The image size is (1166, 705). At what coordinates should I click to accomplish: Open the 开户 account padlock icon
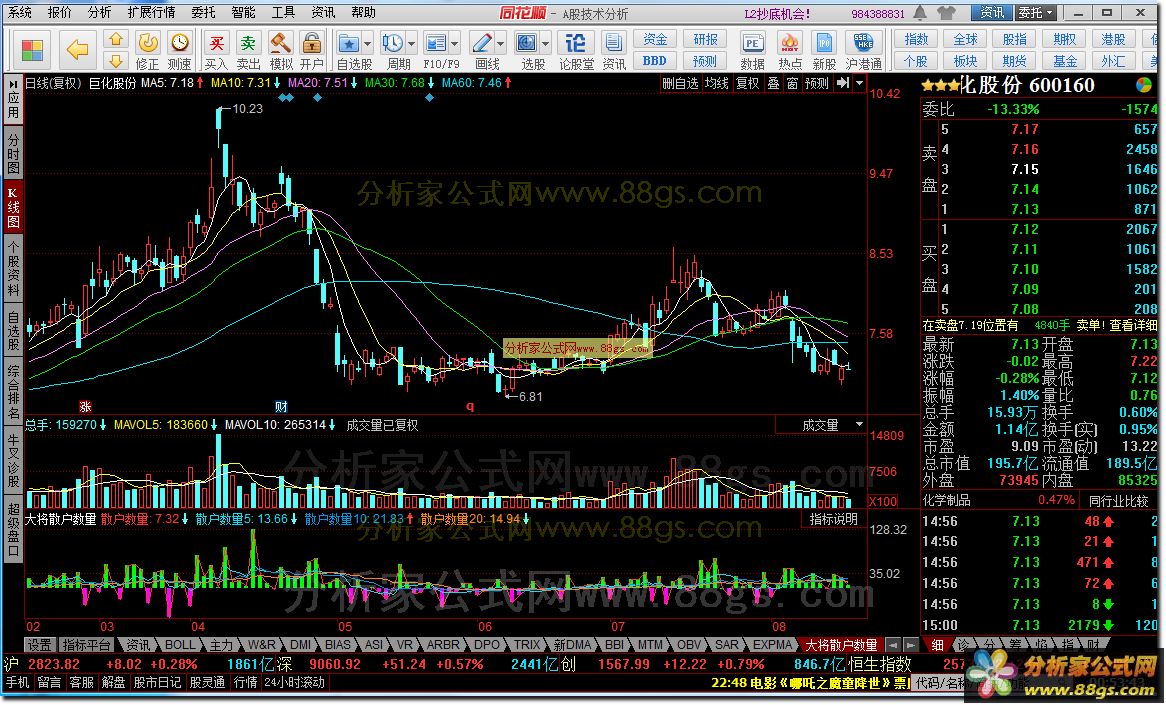[312, 51]
